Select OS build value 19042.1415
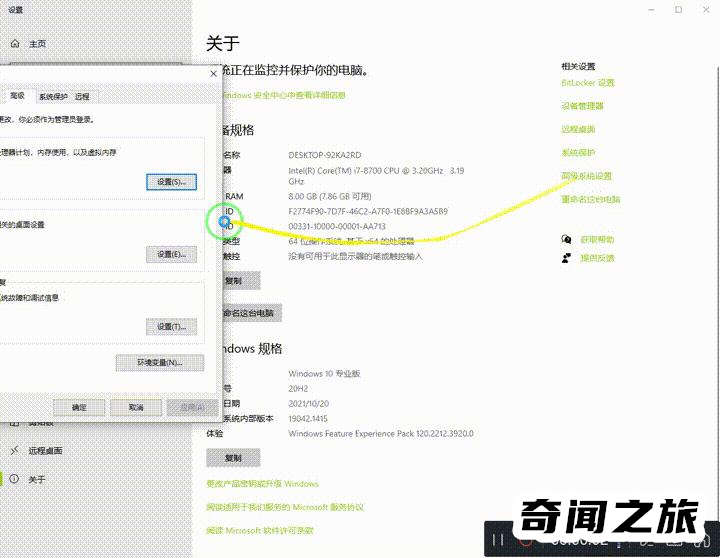Image resolution: width=720 pixels, height=558 pixels. (308, 419)
